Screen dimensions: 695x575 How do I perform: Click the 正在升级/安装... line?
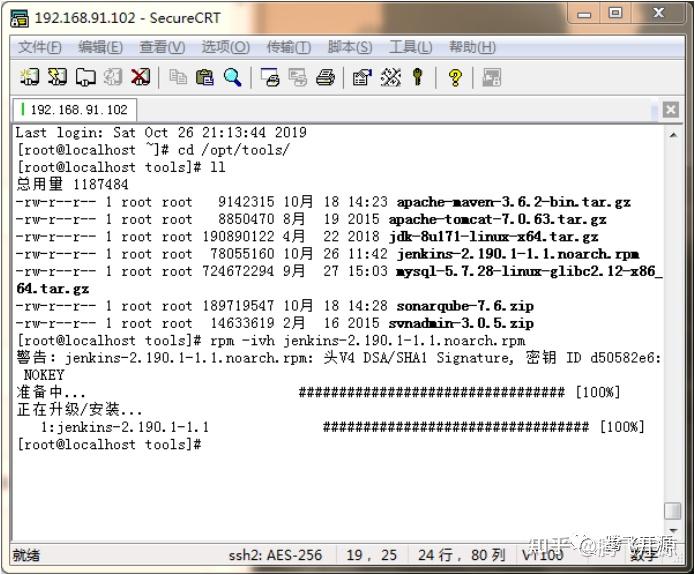point(79,410)
